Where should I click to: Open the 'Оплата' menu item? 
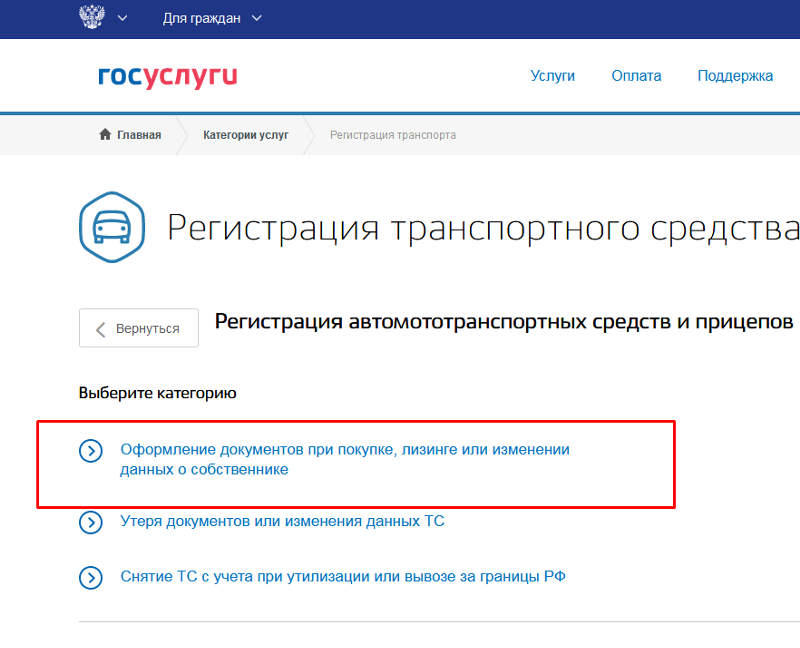pos(636,76)
